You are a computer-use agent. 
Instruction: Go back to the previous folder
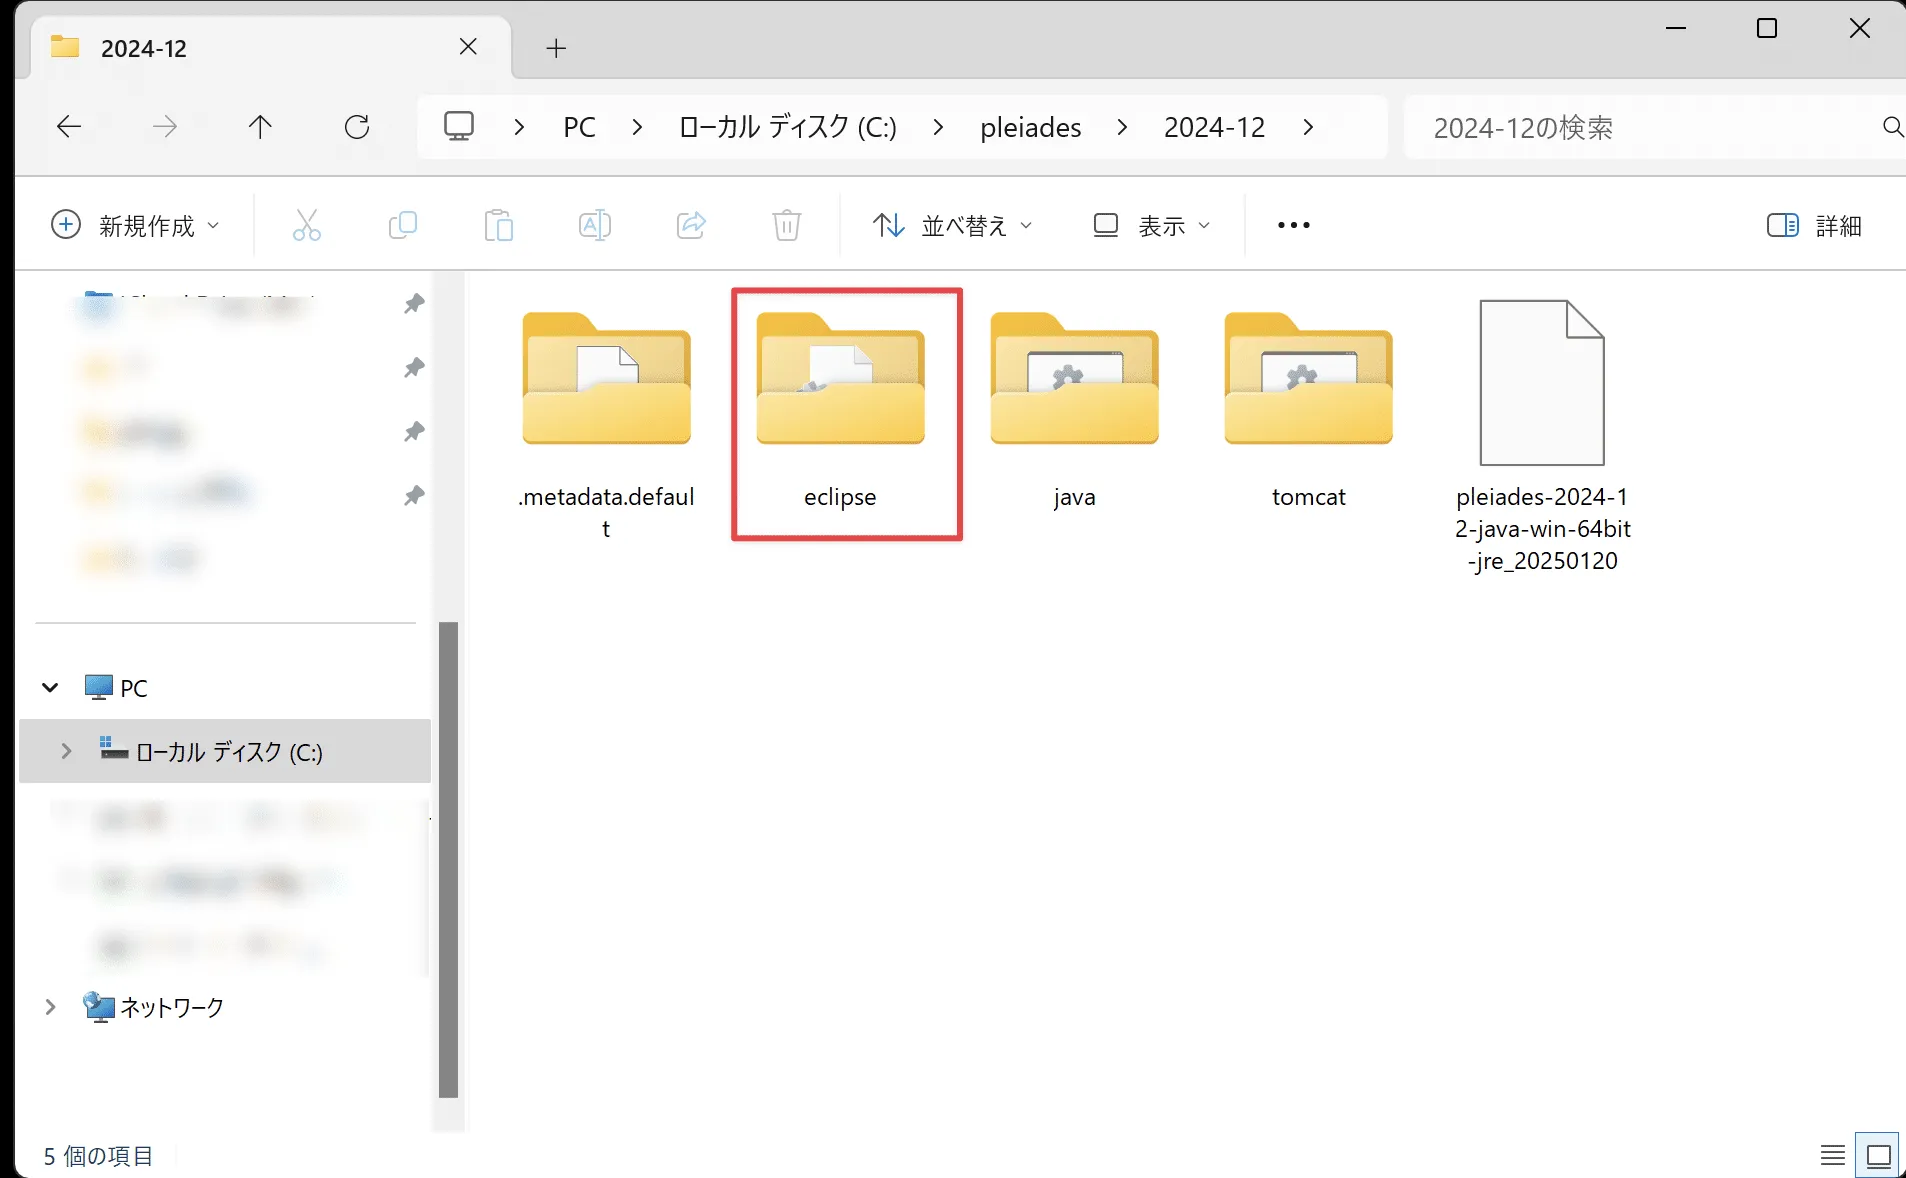(68, 127)
